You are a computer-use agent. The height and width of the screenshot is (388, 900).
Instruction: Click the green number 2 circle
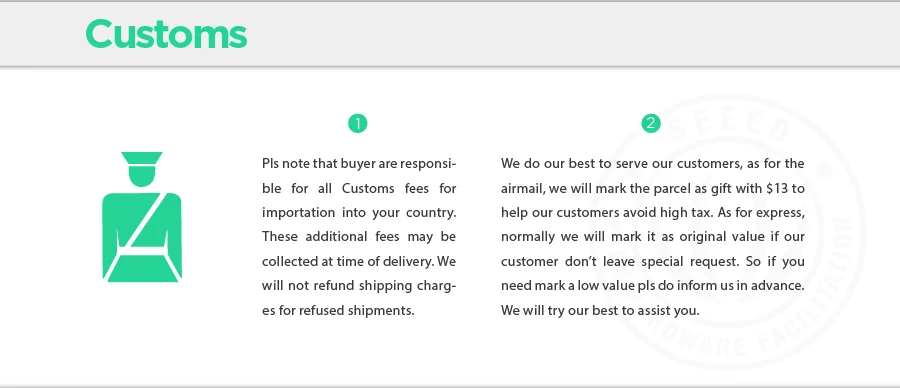[x=650, y=123]
